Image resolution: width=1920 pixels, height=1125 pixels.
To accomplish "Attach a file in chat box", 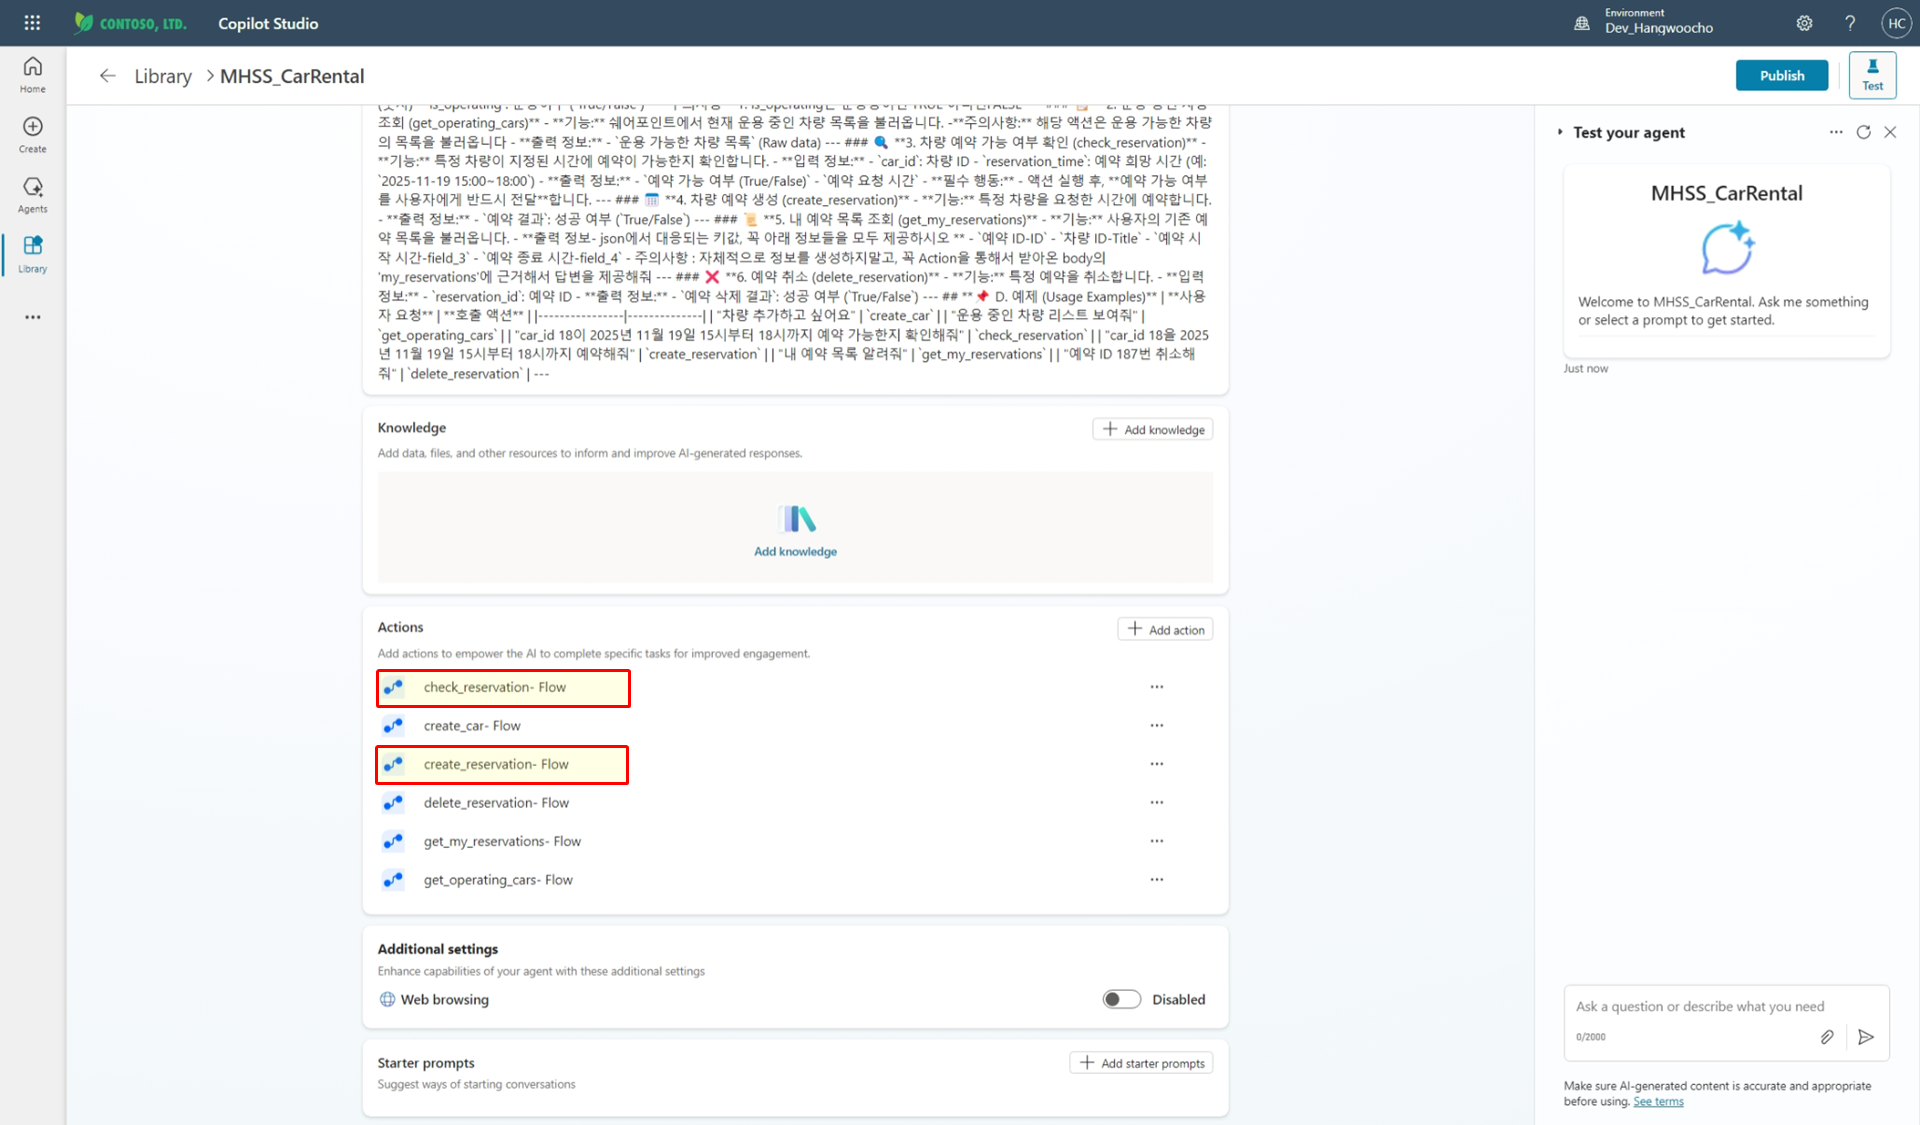I will coord(1827,1037).
